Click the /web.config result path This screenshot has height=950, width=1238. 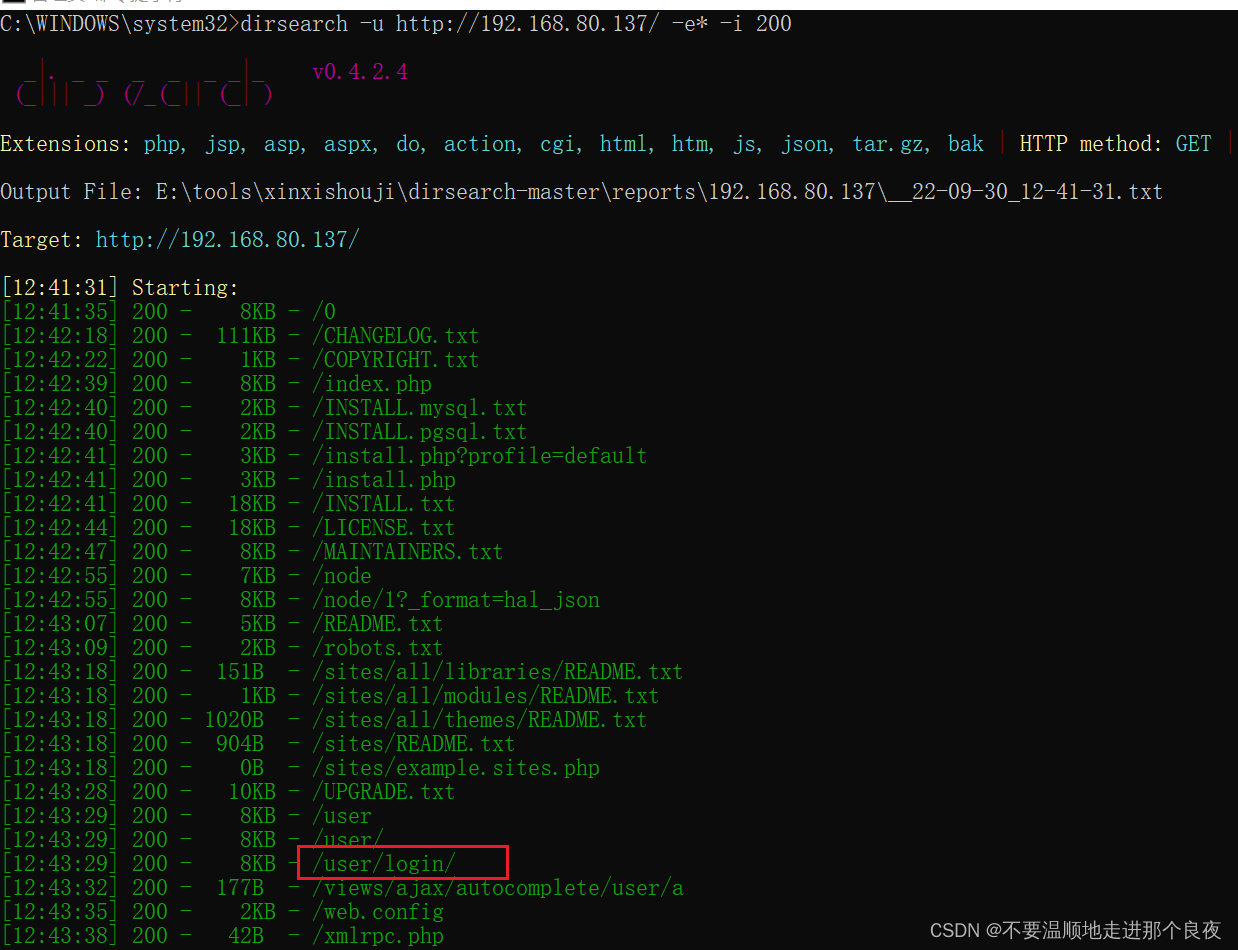pos(378,912)
